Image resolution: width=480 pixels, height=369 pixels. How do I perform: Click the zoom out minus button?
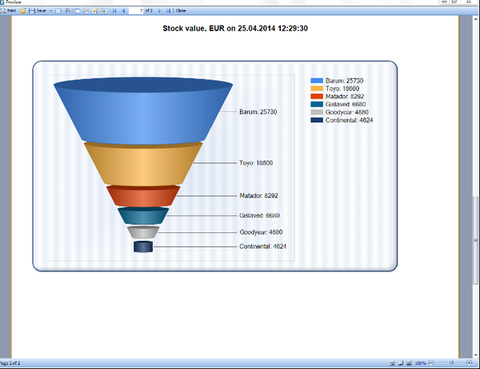(431, 363)
